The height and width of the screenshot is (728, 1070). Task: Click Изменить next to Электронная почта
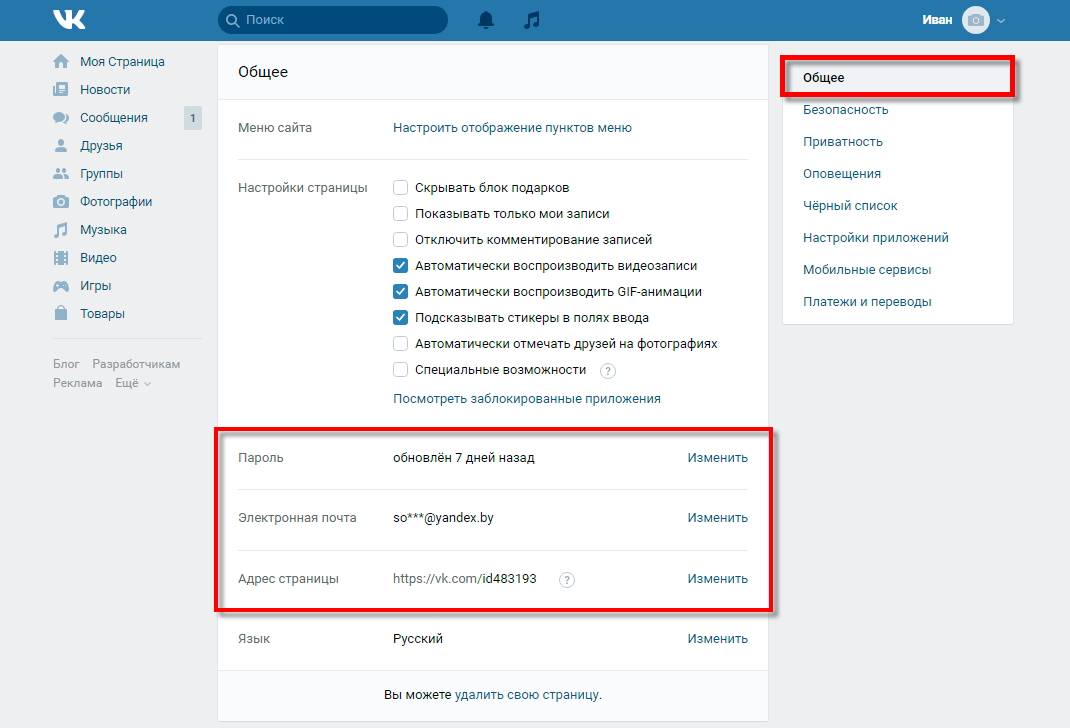(x=717, y=518)
